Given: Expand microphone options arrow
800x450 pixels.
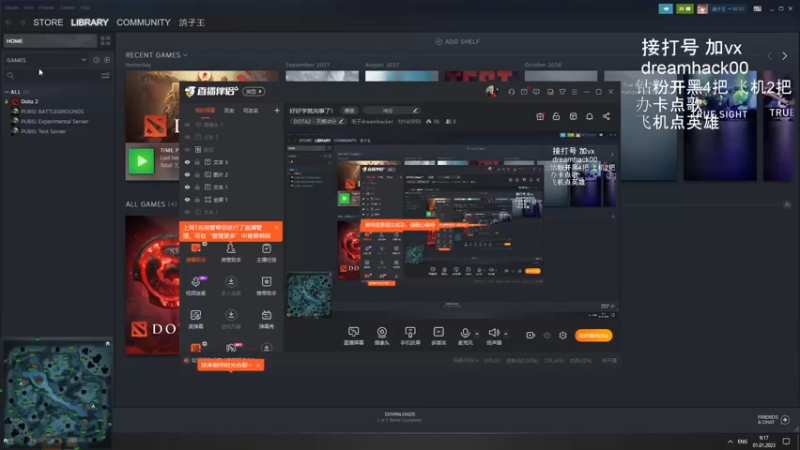Looking at the screenshot, I should click(477, 334).
